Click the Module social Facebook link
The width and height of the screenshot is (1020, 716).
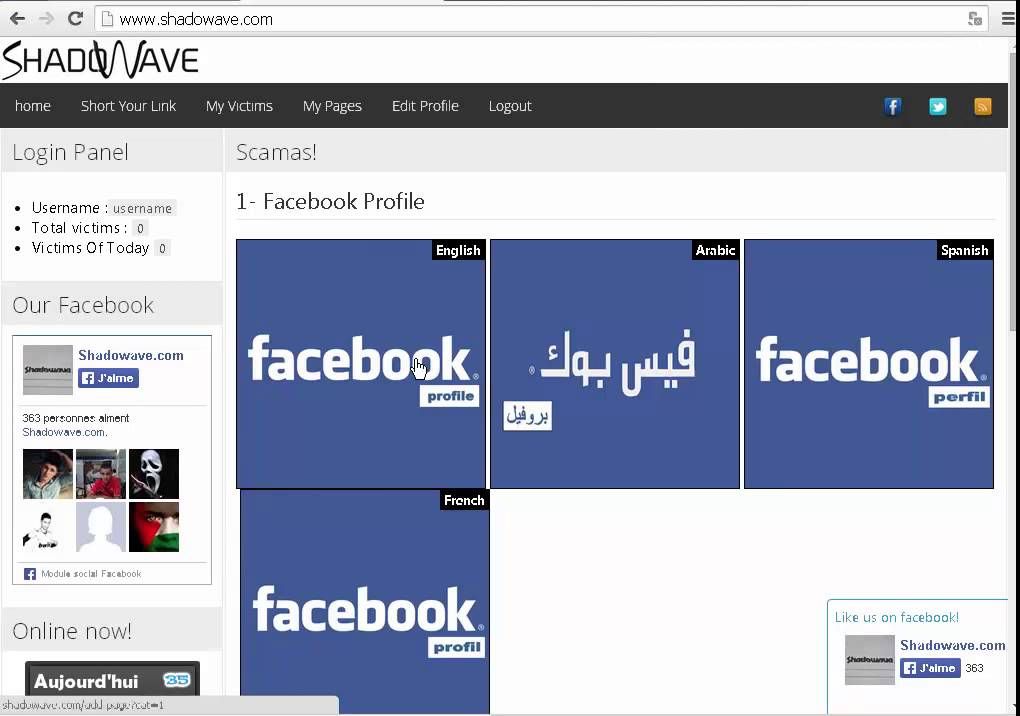(x=90, y=574)
